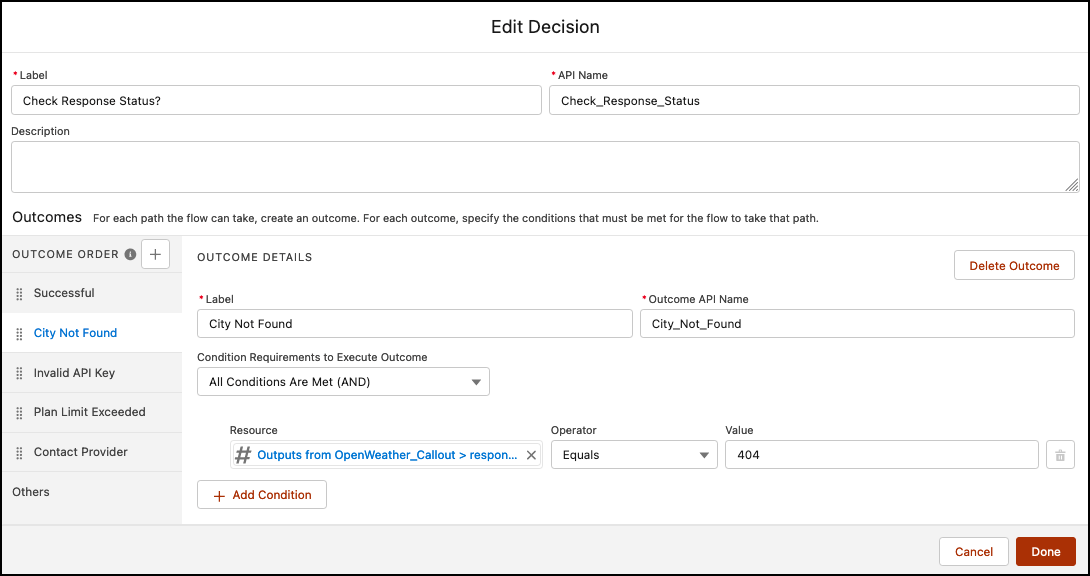Click the Description text area
Viewport: 1090px width, 576px height.
point(545,167)
